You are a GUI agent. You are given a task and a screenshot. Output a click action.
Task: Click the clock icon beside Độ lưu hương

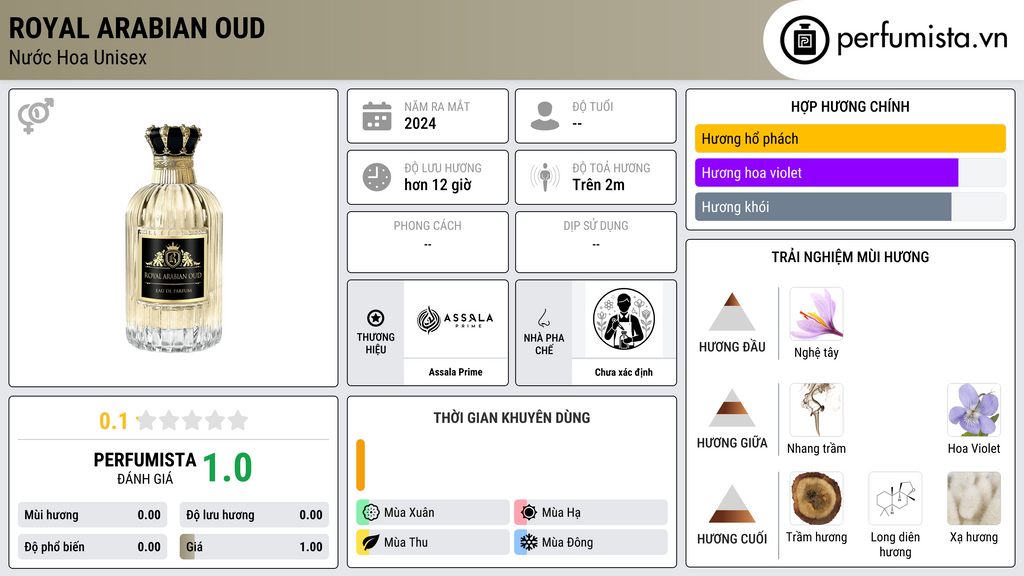(377, 177)
